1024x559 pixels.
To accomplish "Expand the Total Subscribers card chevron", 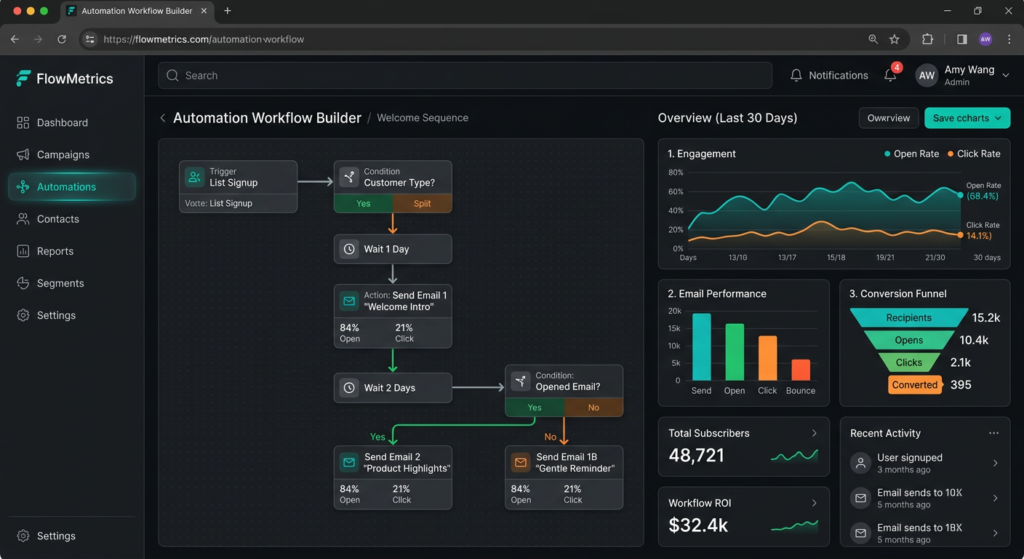I will coord(814,433).
